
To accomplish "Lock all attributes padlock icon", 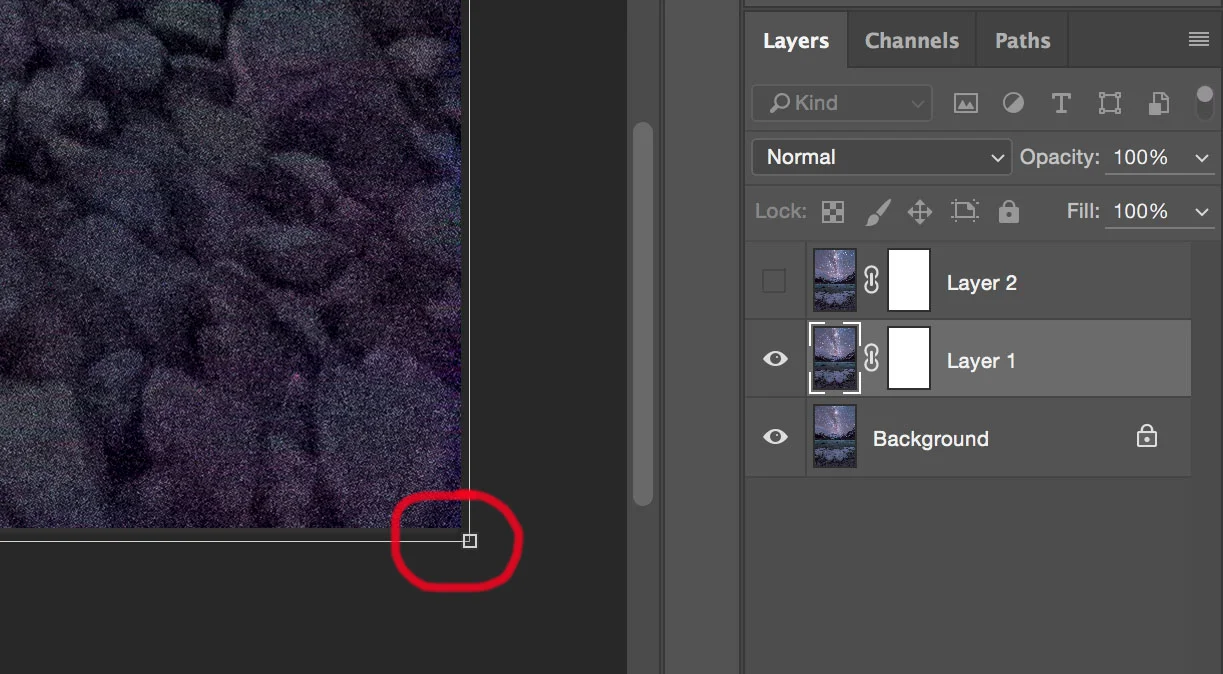I will tap(1008, 211).
